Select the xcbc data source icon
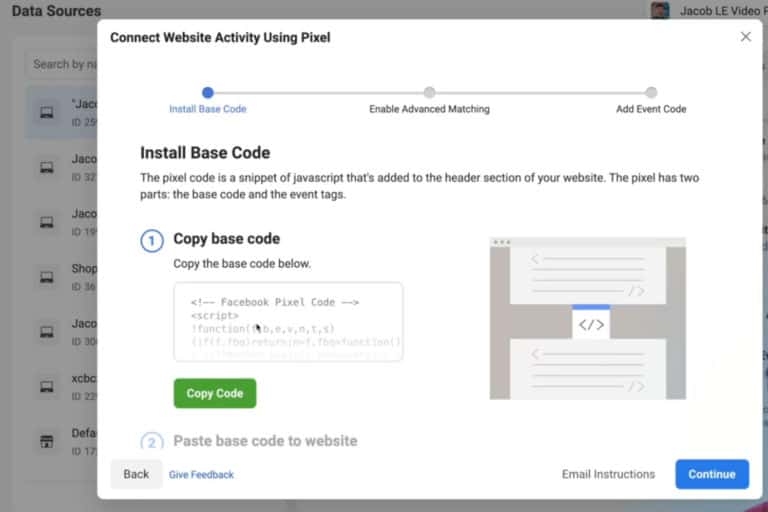This screenshot has width=768, height=512. [x=47, y=387]
